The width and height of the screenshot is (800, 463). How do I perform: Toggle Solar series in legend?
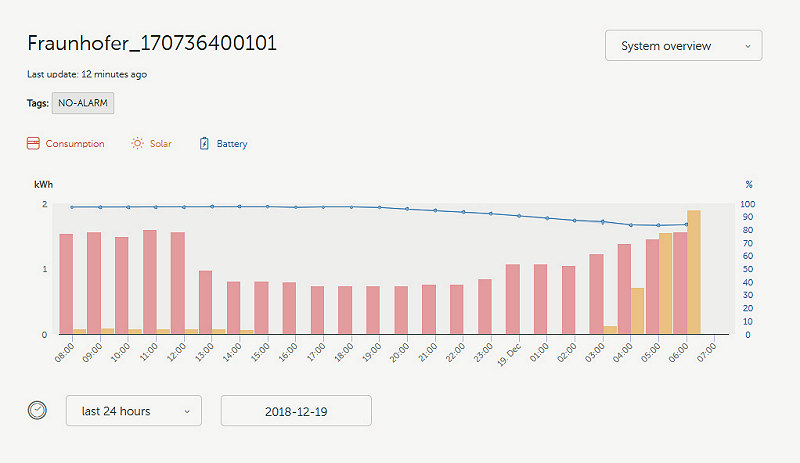tap(160, 144)
